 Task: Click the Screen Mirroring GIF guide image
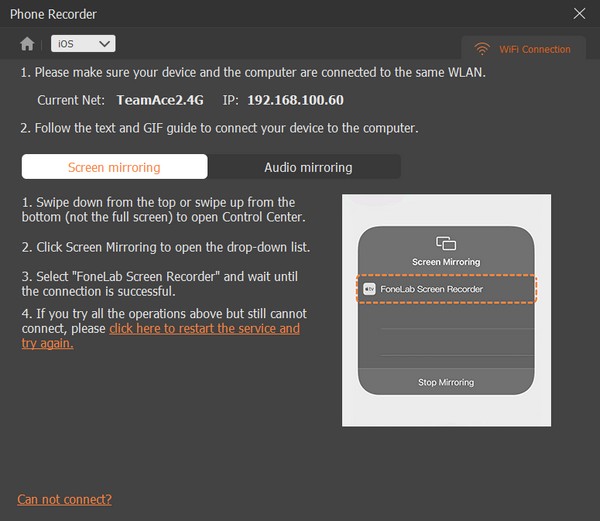(446, 310)
